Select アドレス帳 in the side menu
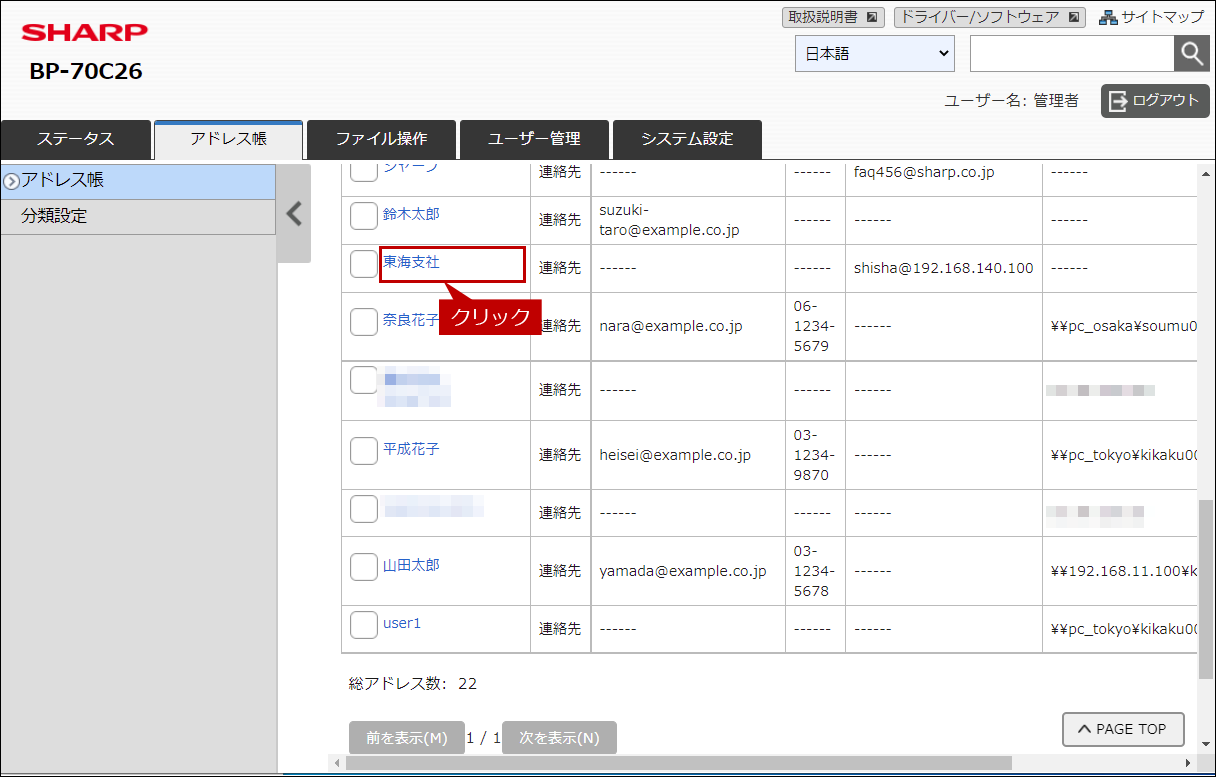Image resolution: width=1216 pixels, height=777 pixels. (138, 181)
